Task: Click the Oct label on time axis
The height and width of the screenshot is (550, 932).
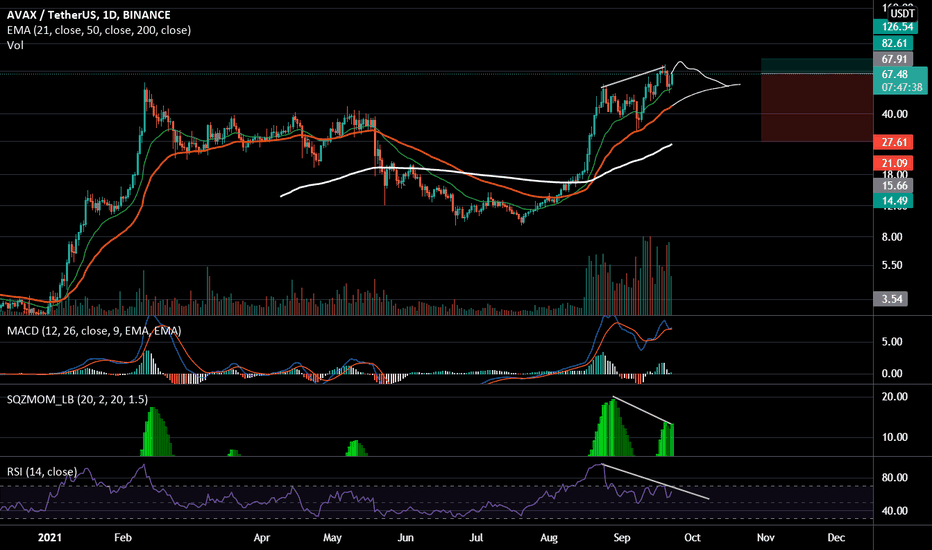Action: (x=692, y=538)
